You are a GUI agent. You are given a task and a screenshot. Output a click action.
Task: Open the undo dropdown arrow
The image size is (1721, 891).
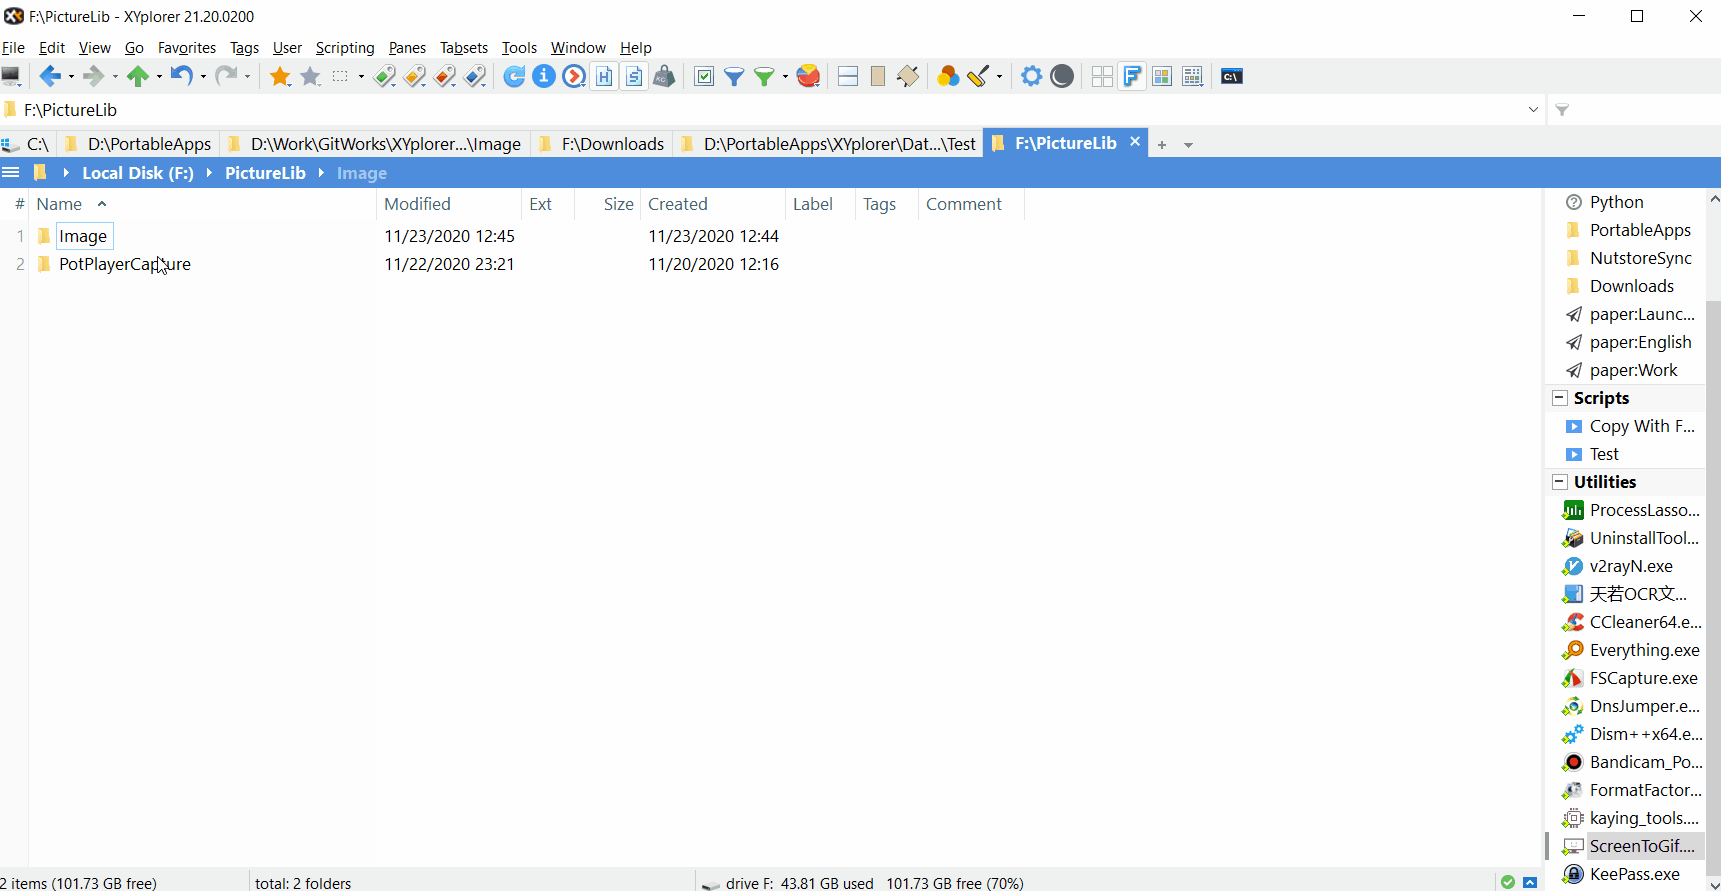pos(203,77)
